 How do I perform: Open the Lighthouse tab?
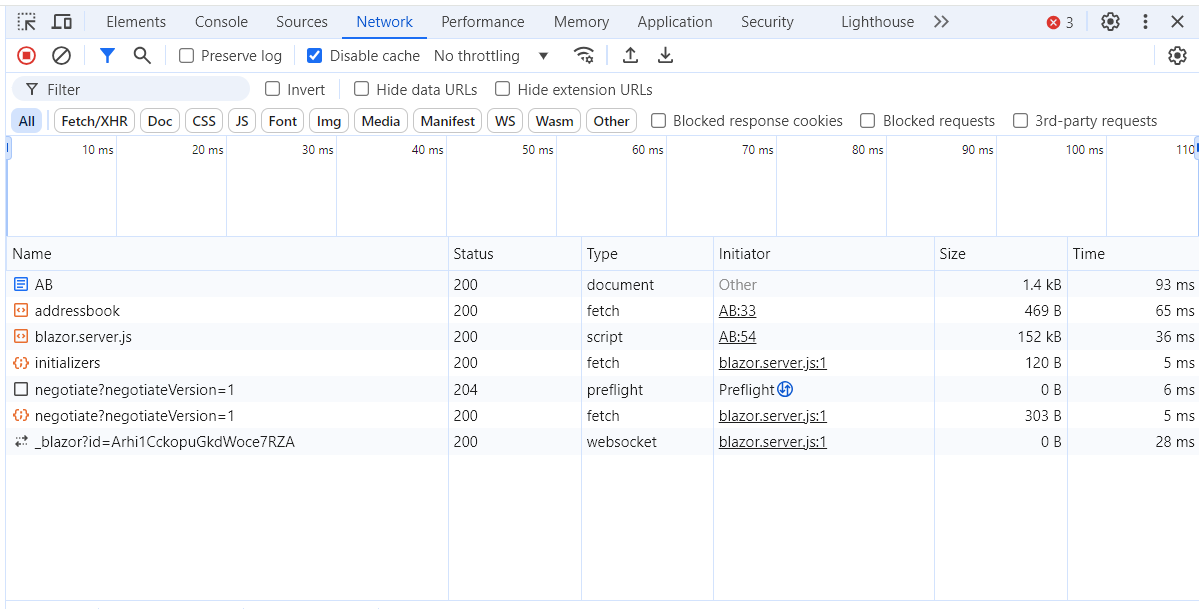(x=877, y=22)
